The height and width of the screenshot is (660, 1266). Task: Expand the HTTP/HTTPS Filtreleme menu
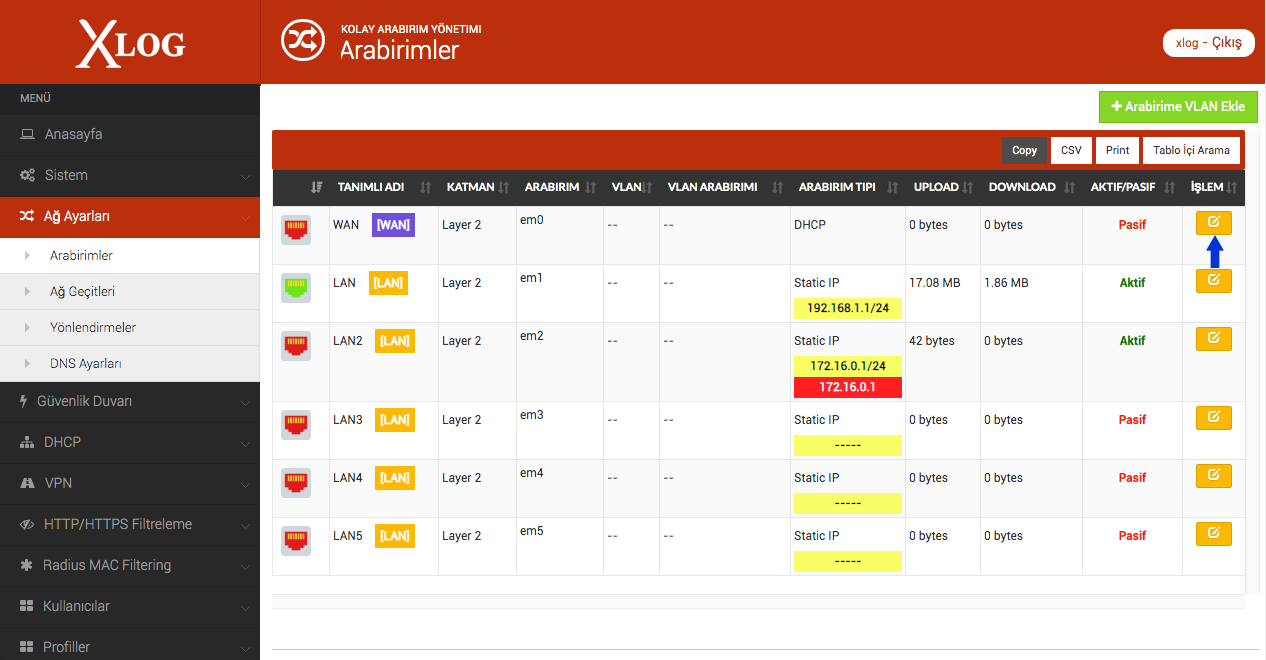(x=130, y=524)
